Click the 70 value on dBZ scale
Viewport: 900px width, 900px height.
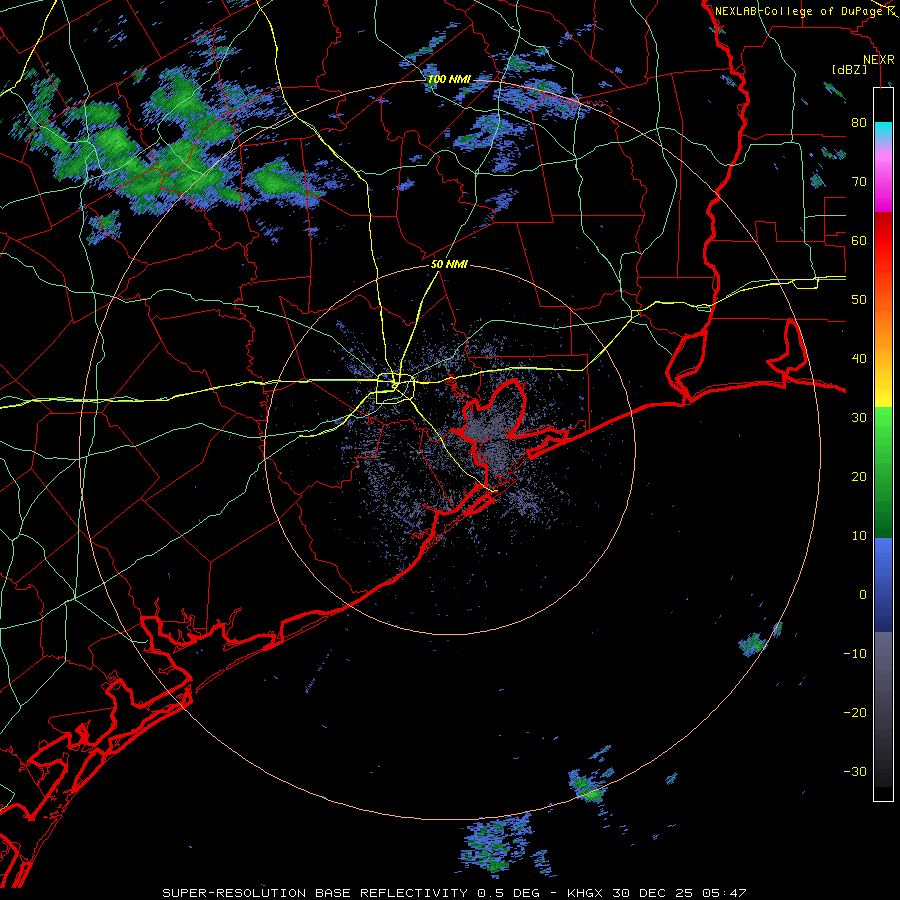[859, 182]
